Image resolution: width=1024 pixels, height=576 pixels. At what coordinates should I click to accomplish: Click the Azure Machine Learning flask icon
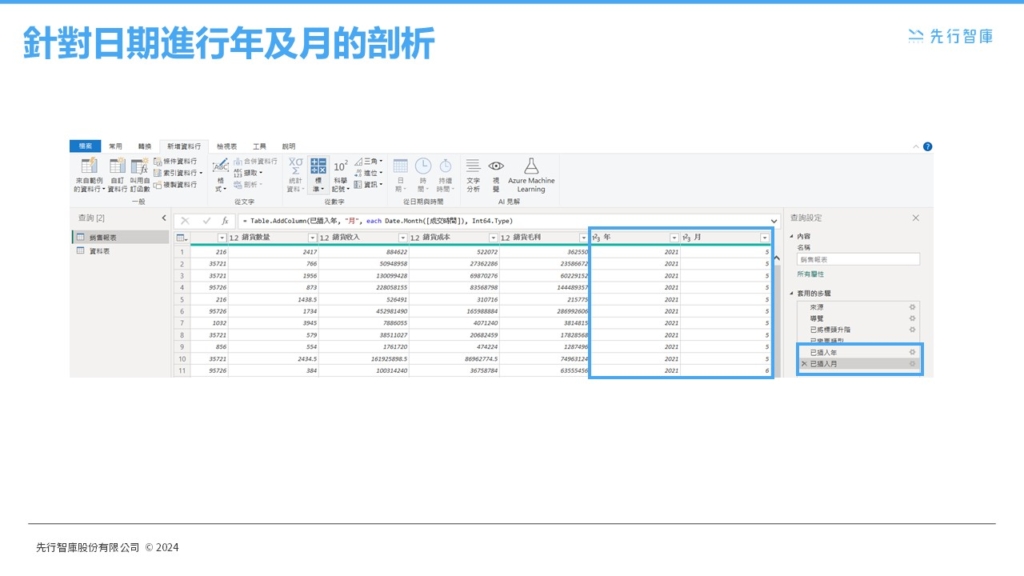point(531,166)
